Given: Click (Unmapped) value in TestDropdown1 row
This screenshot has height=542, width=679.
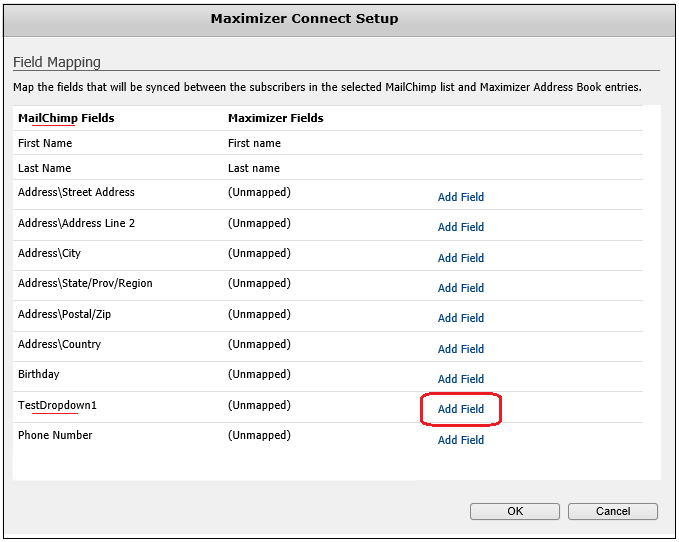Looking at the screenshot, I should tap(259, 405).
